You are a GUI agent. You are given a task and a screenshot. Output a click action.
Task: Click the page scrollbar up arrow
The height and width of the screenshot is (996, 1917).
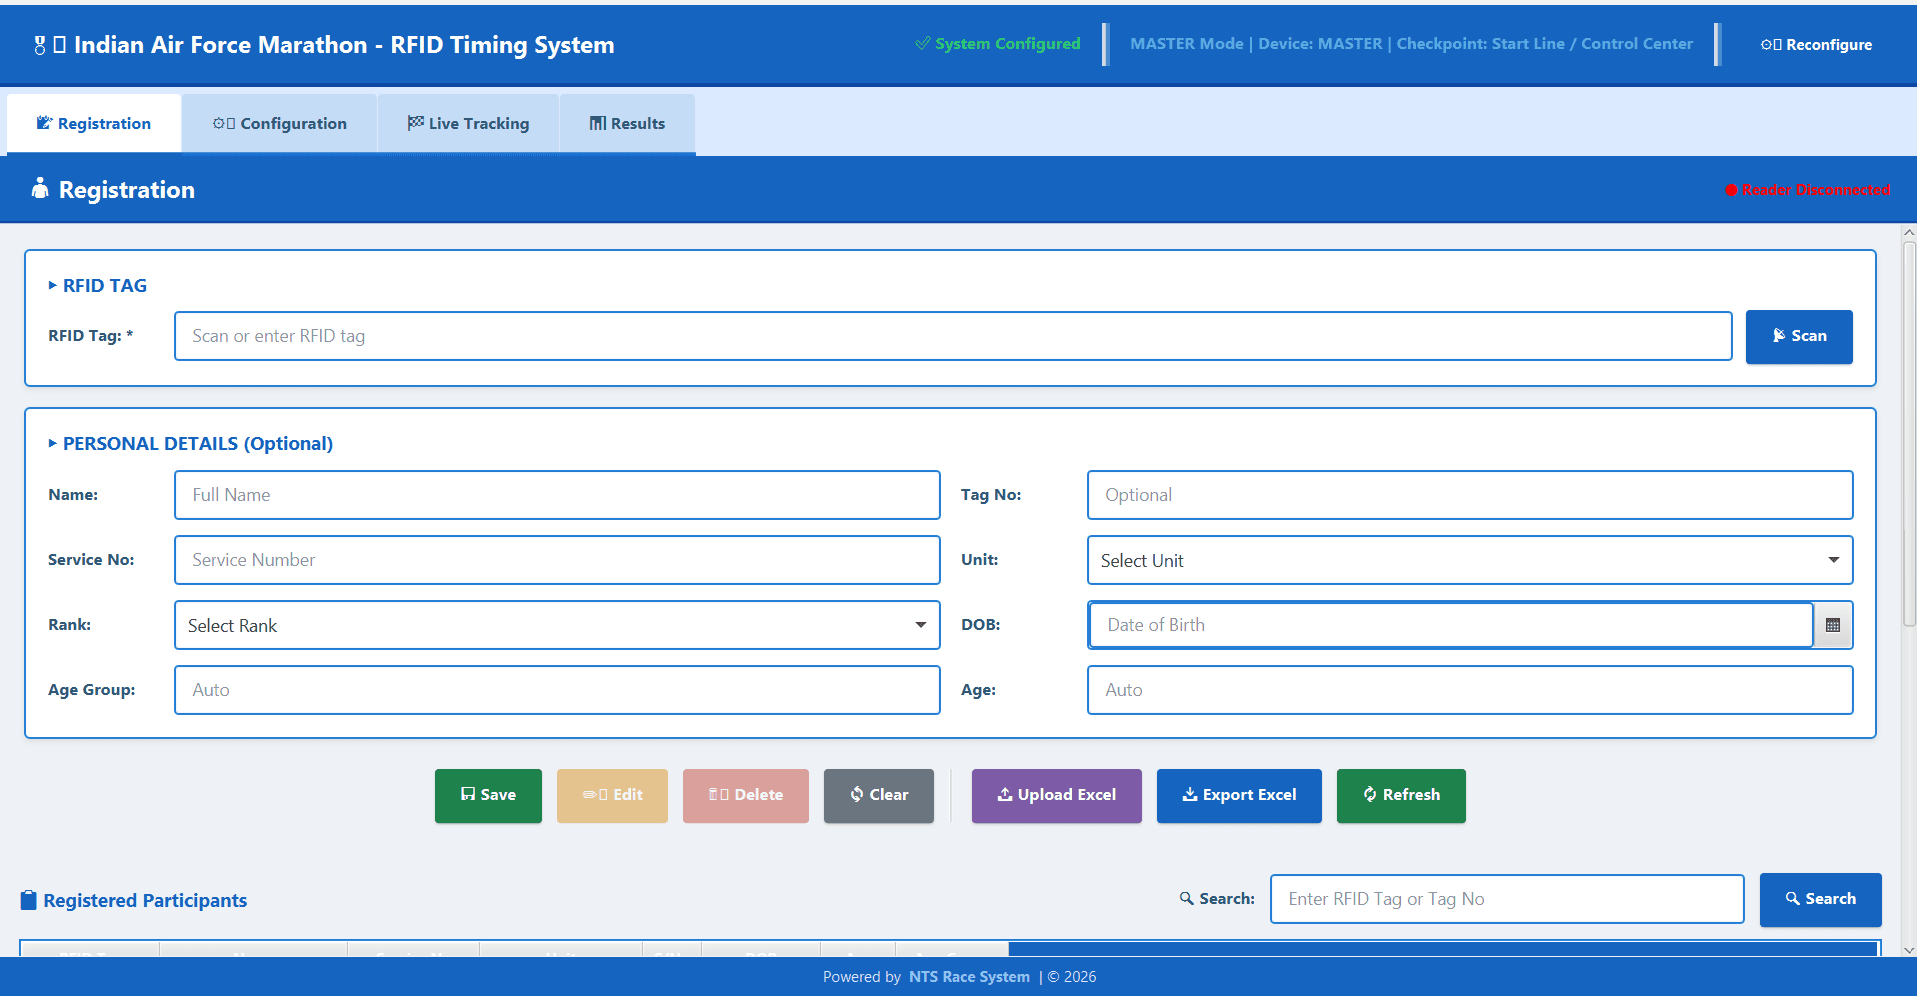[1909, 232]
